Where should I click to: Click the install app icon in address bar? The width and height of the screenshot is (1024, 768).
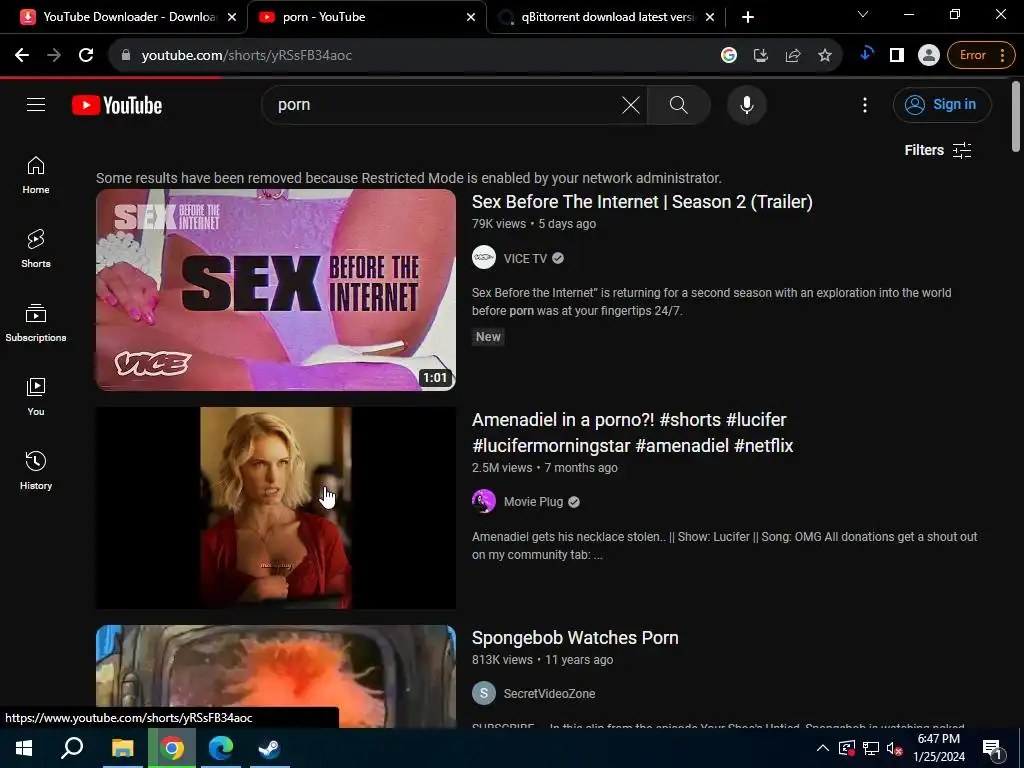click(761, 56)
